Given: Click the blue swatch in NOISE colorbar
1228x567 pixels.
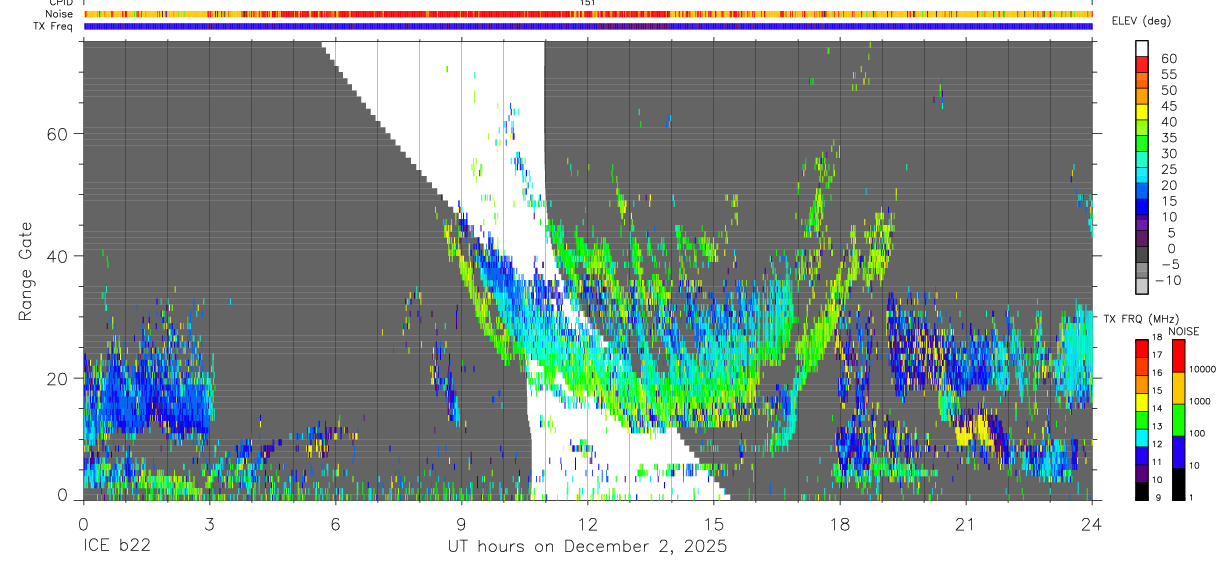Looking at the screenshot, I should point(1178,450).
